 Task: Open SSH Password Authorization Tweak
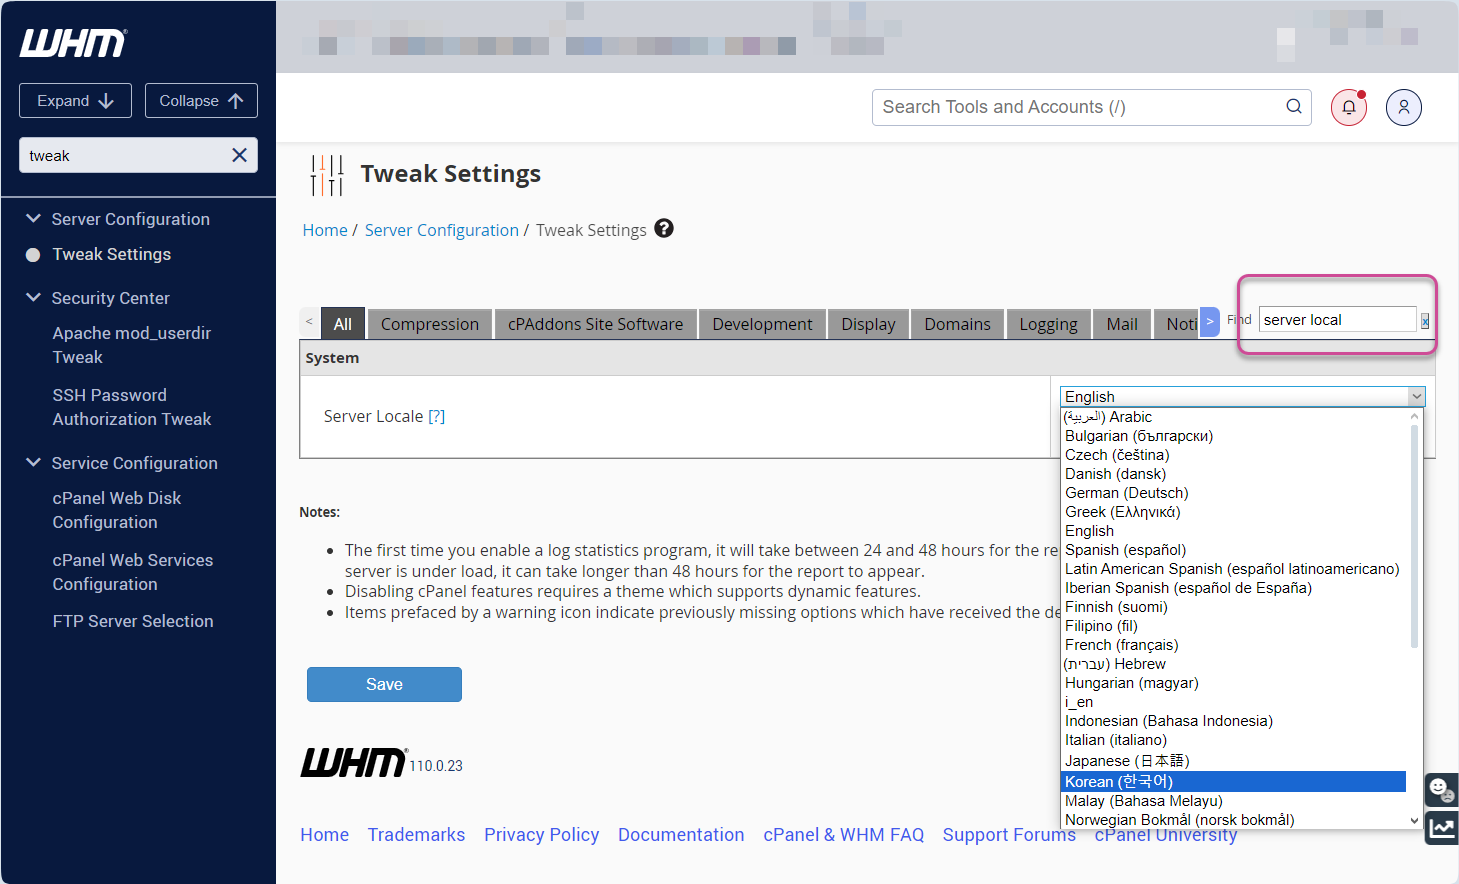[x=132, y=407]
